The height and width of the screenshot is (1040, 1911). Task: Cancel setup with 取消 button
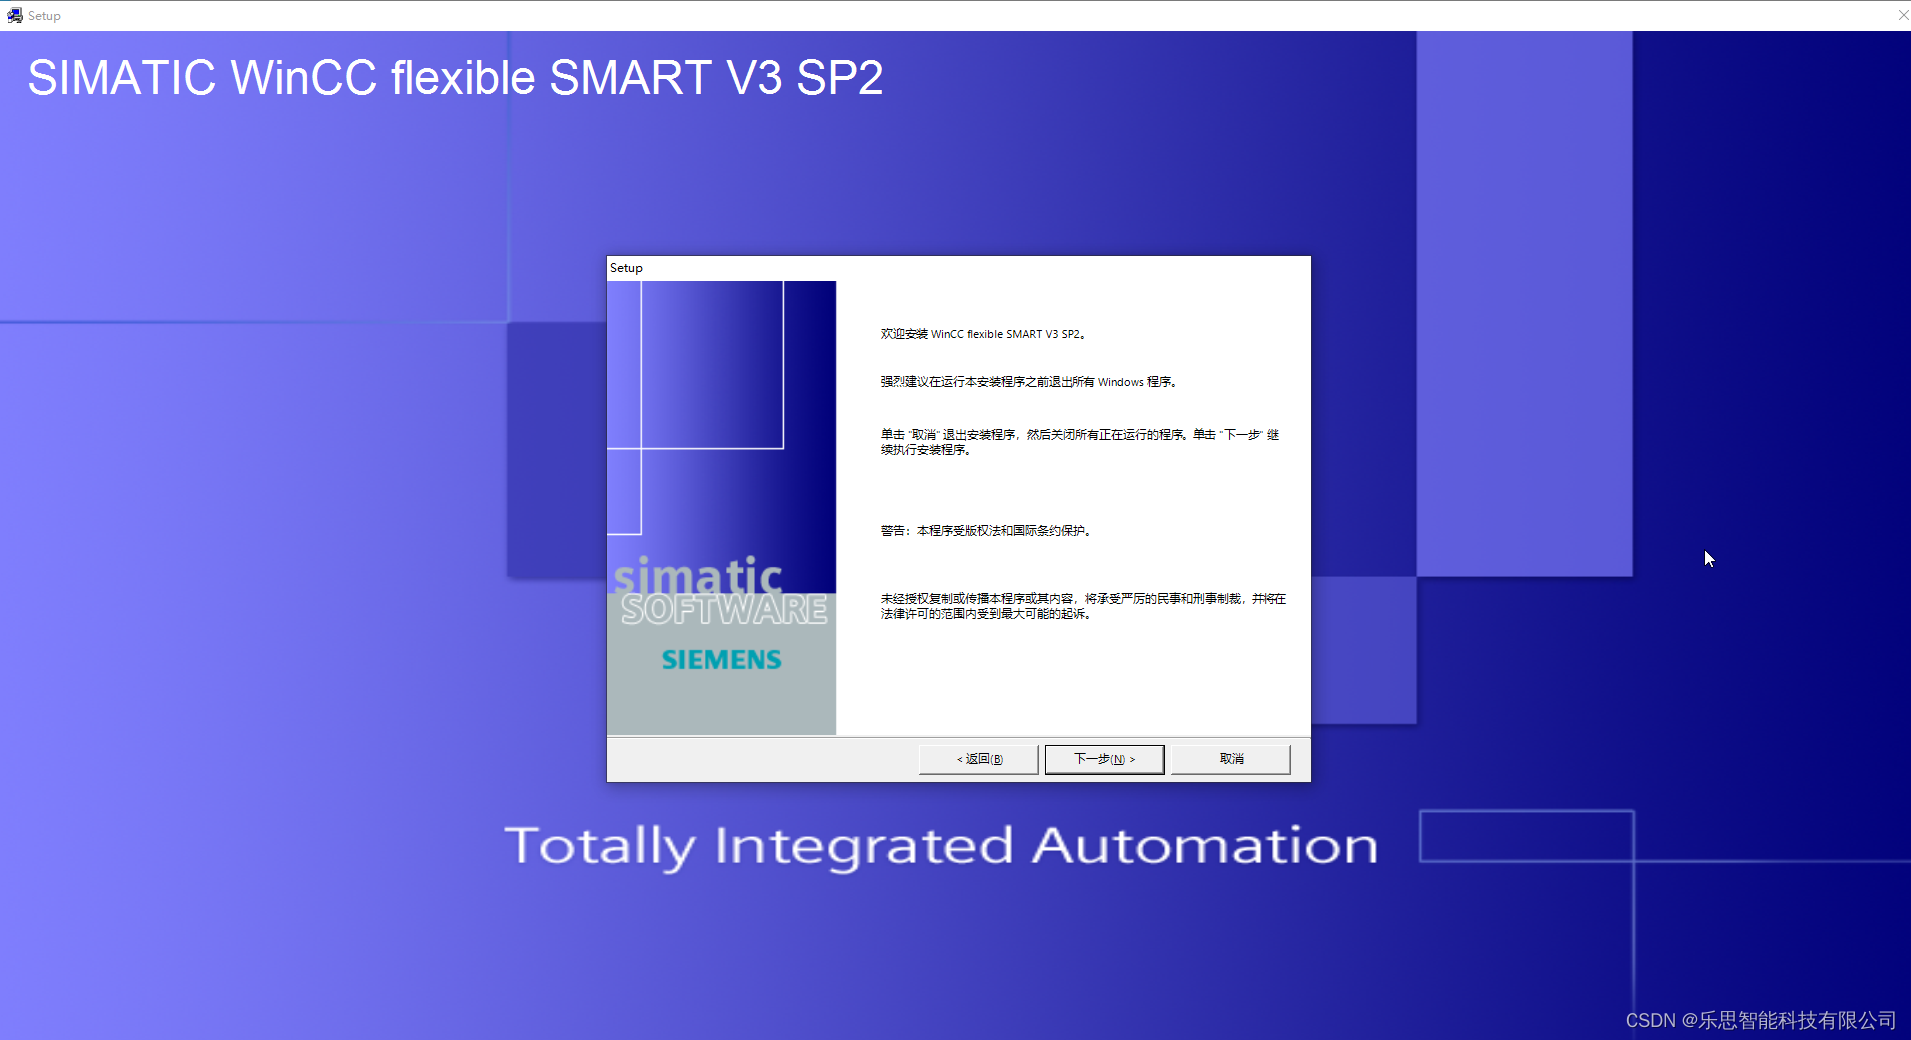[1231, 759]
